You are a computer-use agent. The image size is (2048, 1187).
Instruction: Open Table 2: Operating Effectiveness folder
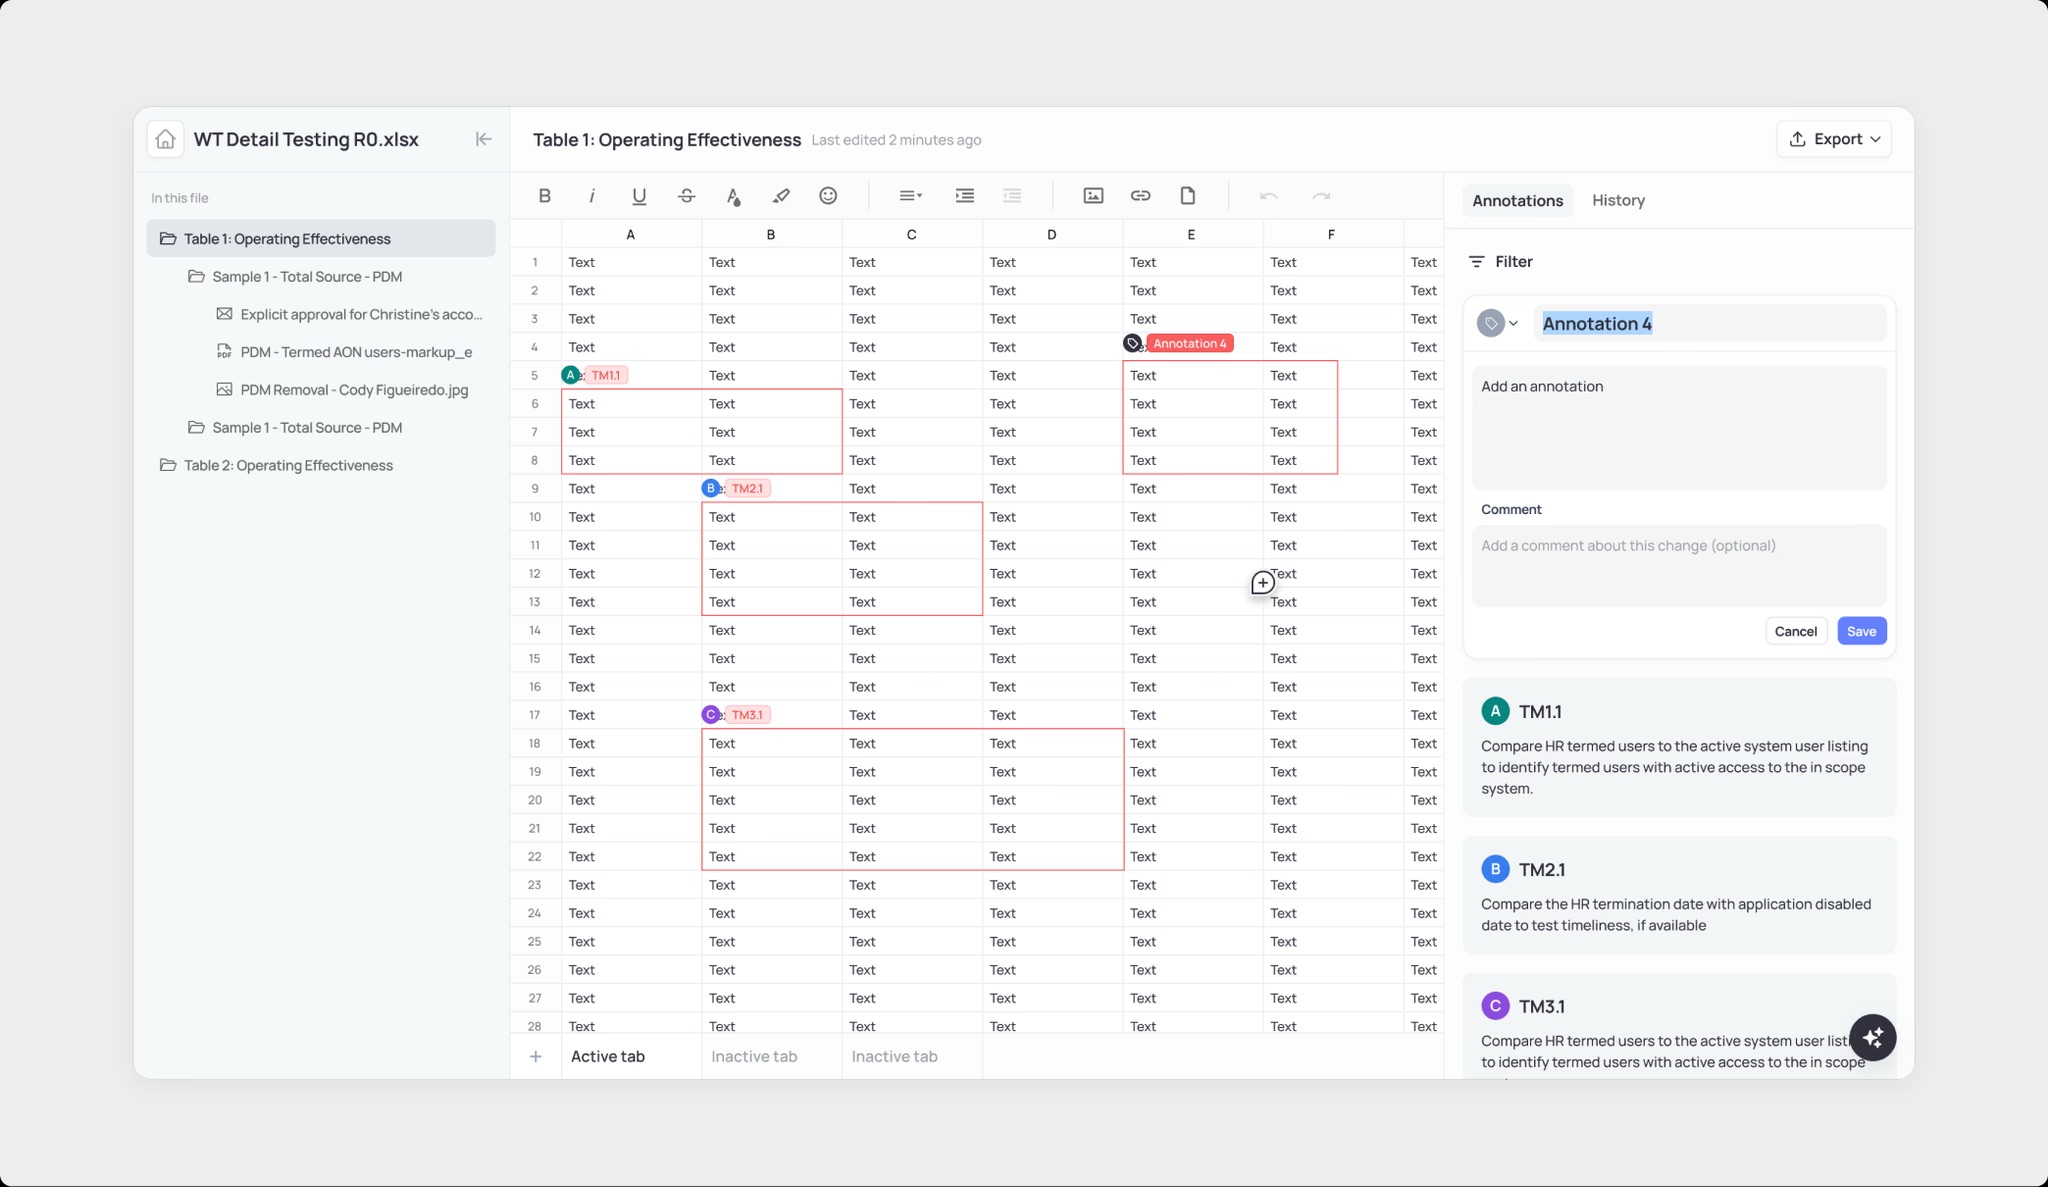tap(288, 465)
